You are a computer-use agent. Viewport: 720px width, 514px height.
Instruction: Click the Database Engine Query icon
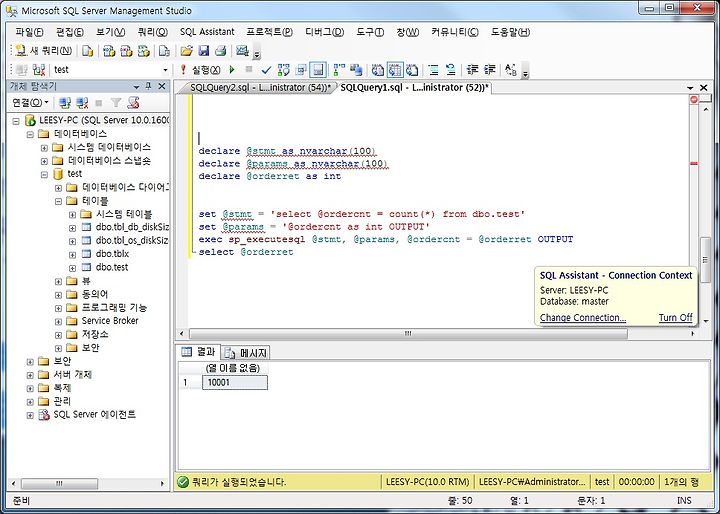tap(87, 51)
